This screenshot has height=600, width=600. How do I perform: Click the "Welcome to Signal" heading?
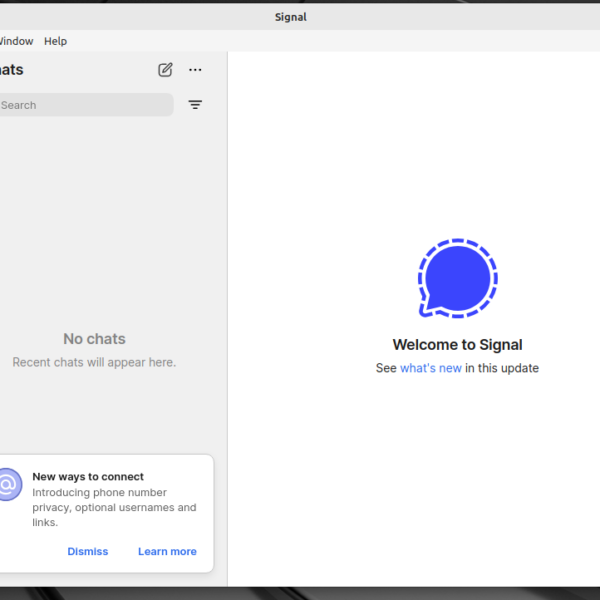click(x=457, y=345)
